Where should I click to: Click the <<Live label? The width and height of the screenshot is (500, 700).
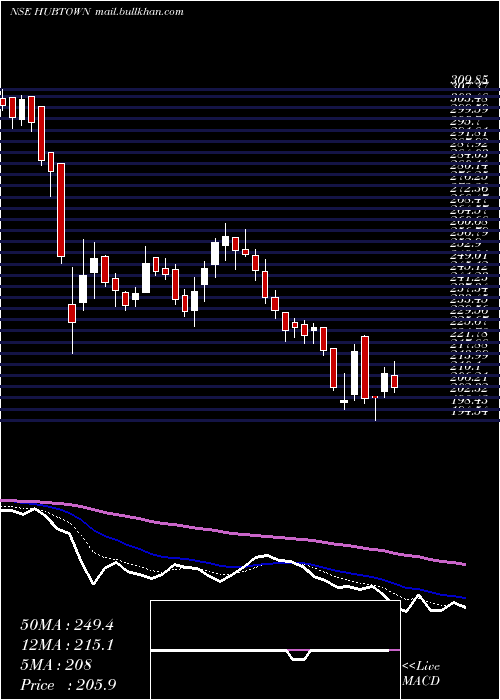[x=421, y=667]
